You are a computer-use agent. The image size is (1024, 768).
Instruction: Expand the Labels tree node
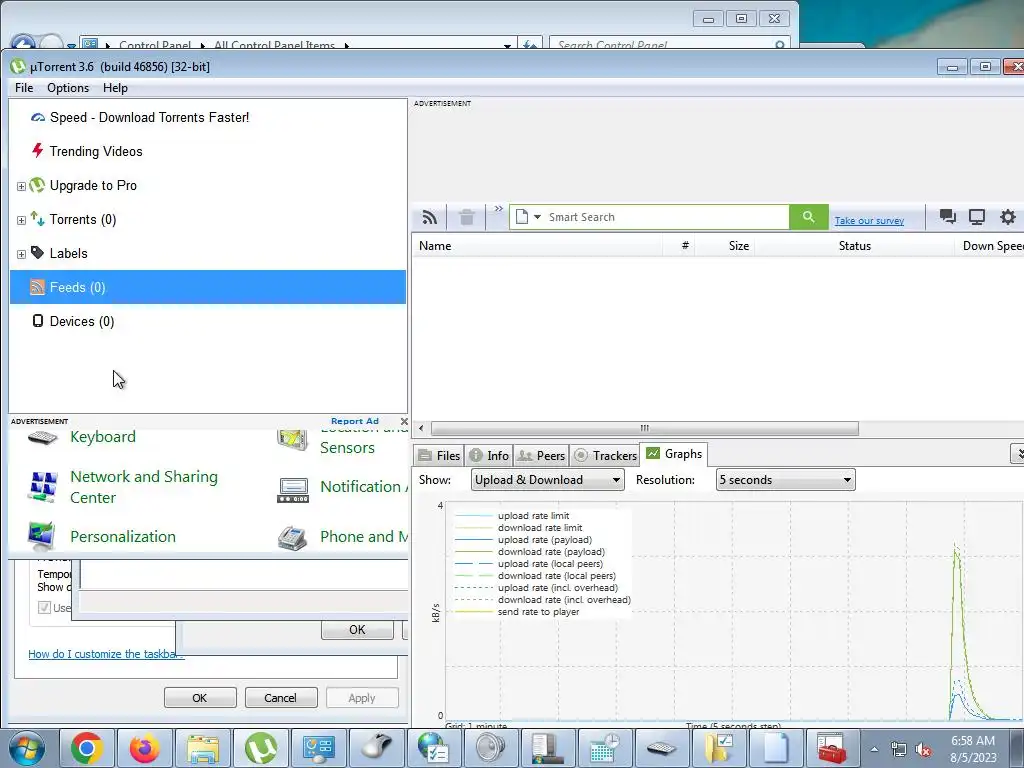[x=21, y=254]
